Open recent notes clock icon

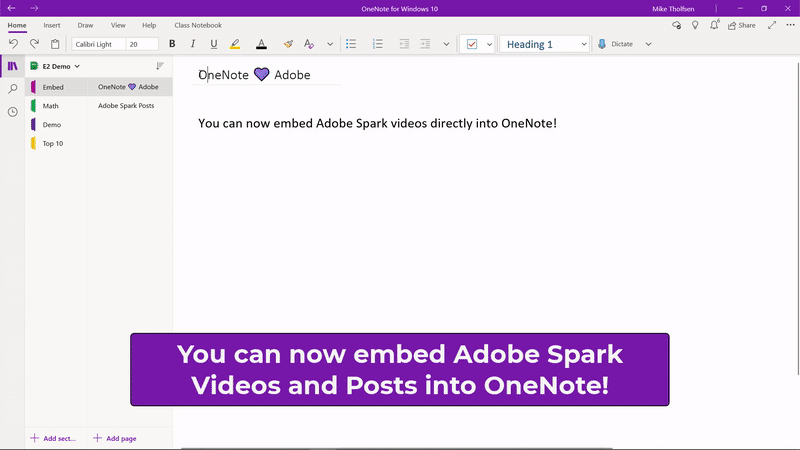point(13,112)
